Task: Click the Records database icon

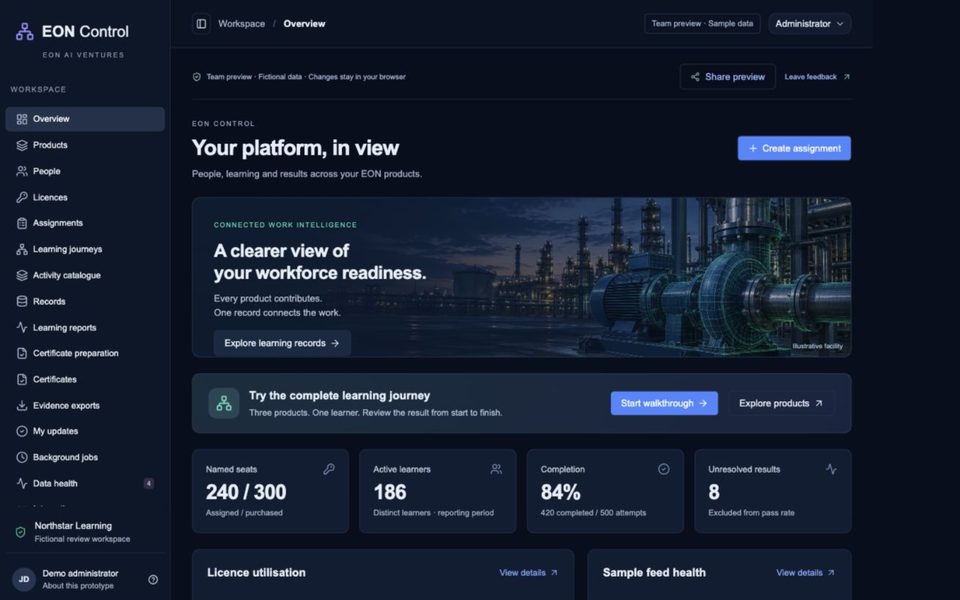Action: 22,301
